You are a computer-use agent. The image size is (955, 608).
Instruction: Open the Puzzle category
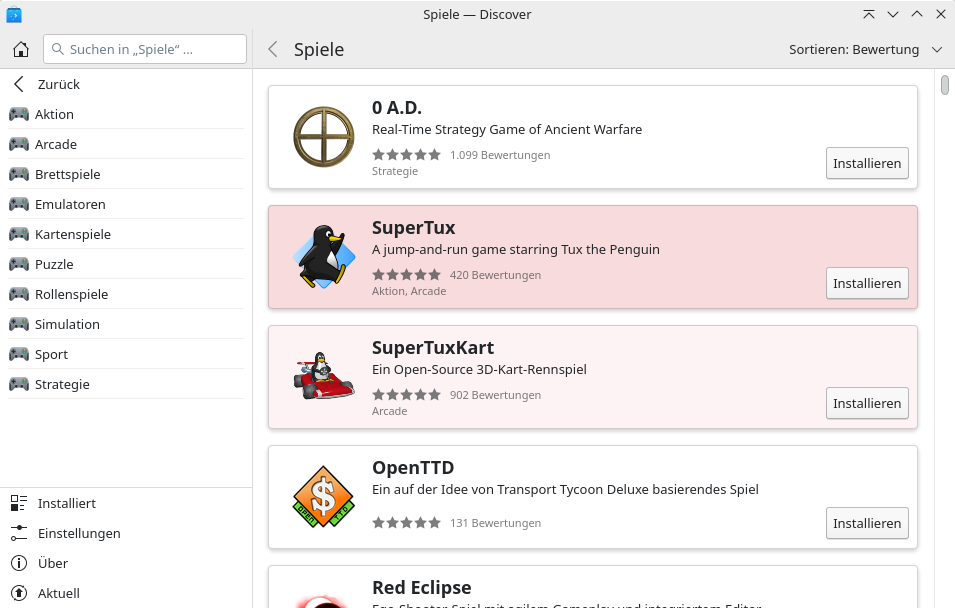pyautogui.click(x=126, y=264)
